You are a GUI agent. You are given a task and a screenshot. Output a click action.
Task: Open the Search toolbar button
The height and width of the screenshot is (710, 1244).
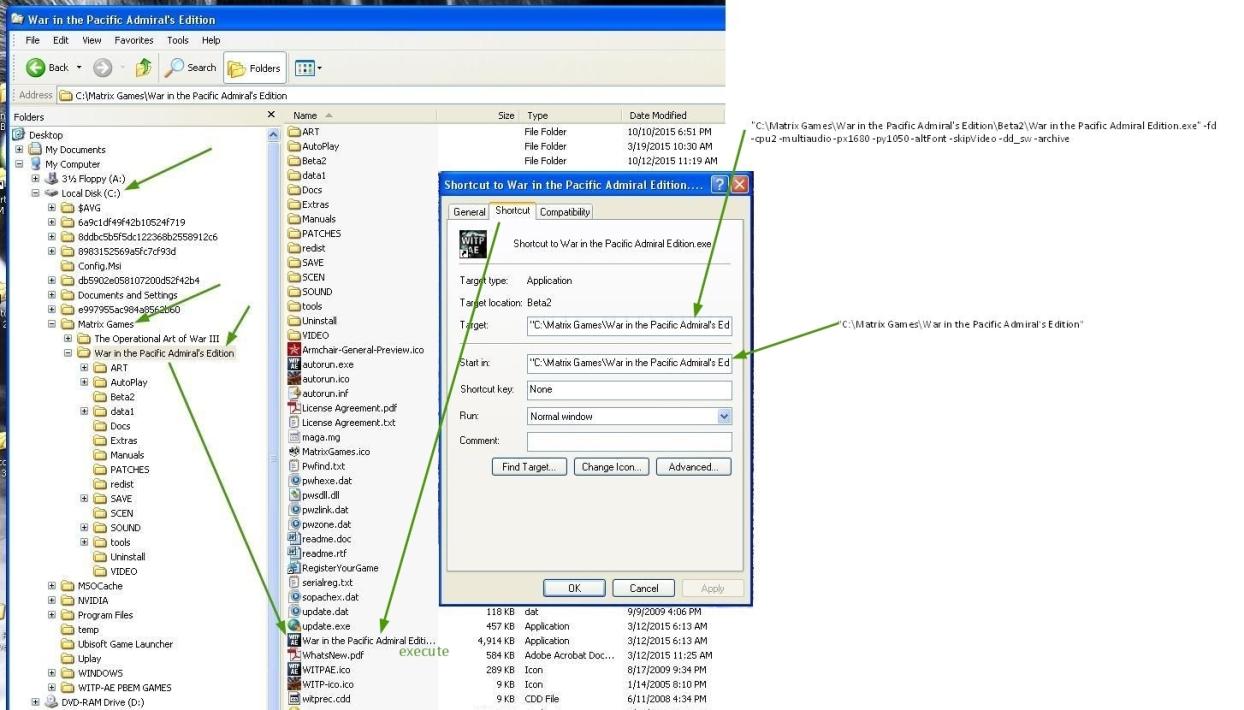(189, 68)
